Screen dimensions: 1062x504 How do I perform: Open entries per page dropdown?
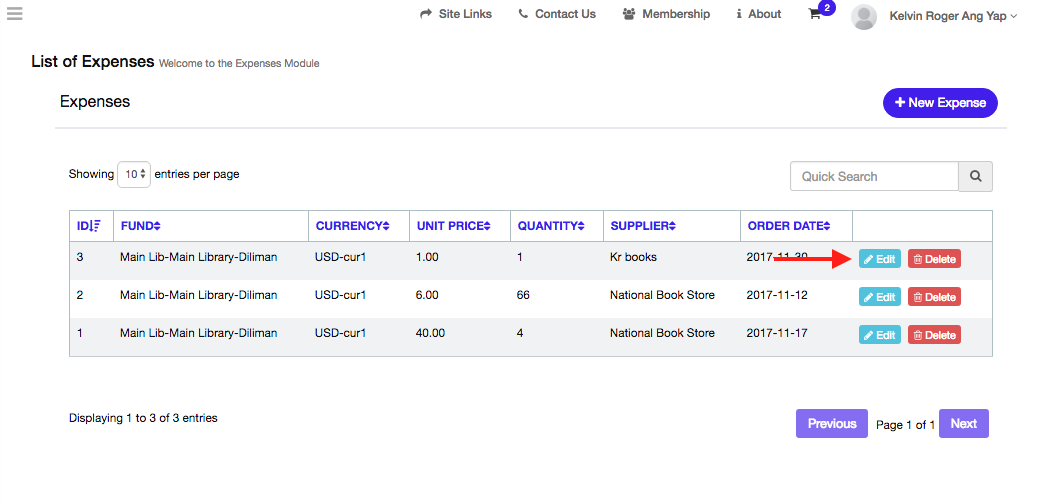click(x=134, y=174)
